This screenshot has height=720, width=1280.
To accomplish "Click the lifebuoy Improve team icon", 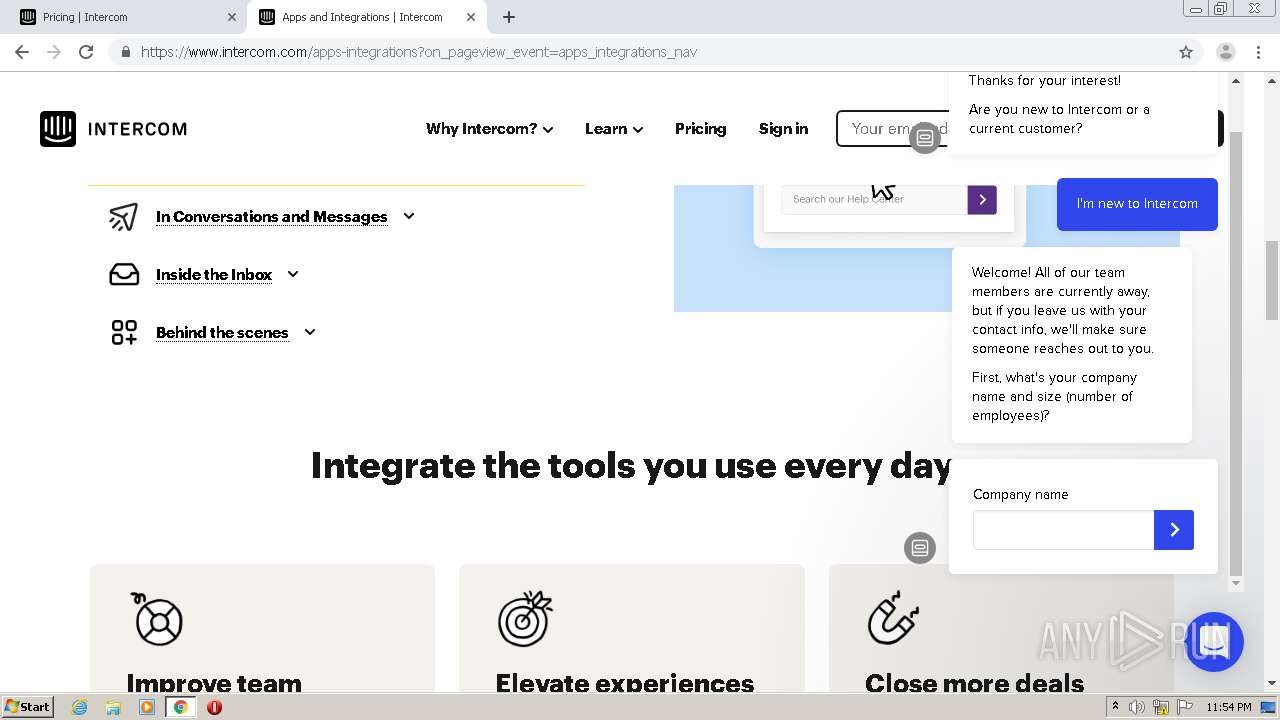I will point(157,618).
